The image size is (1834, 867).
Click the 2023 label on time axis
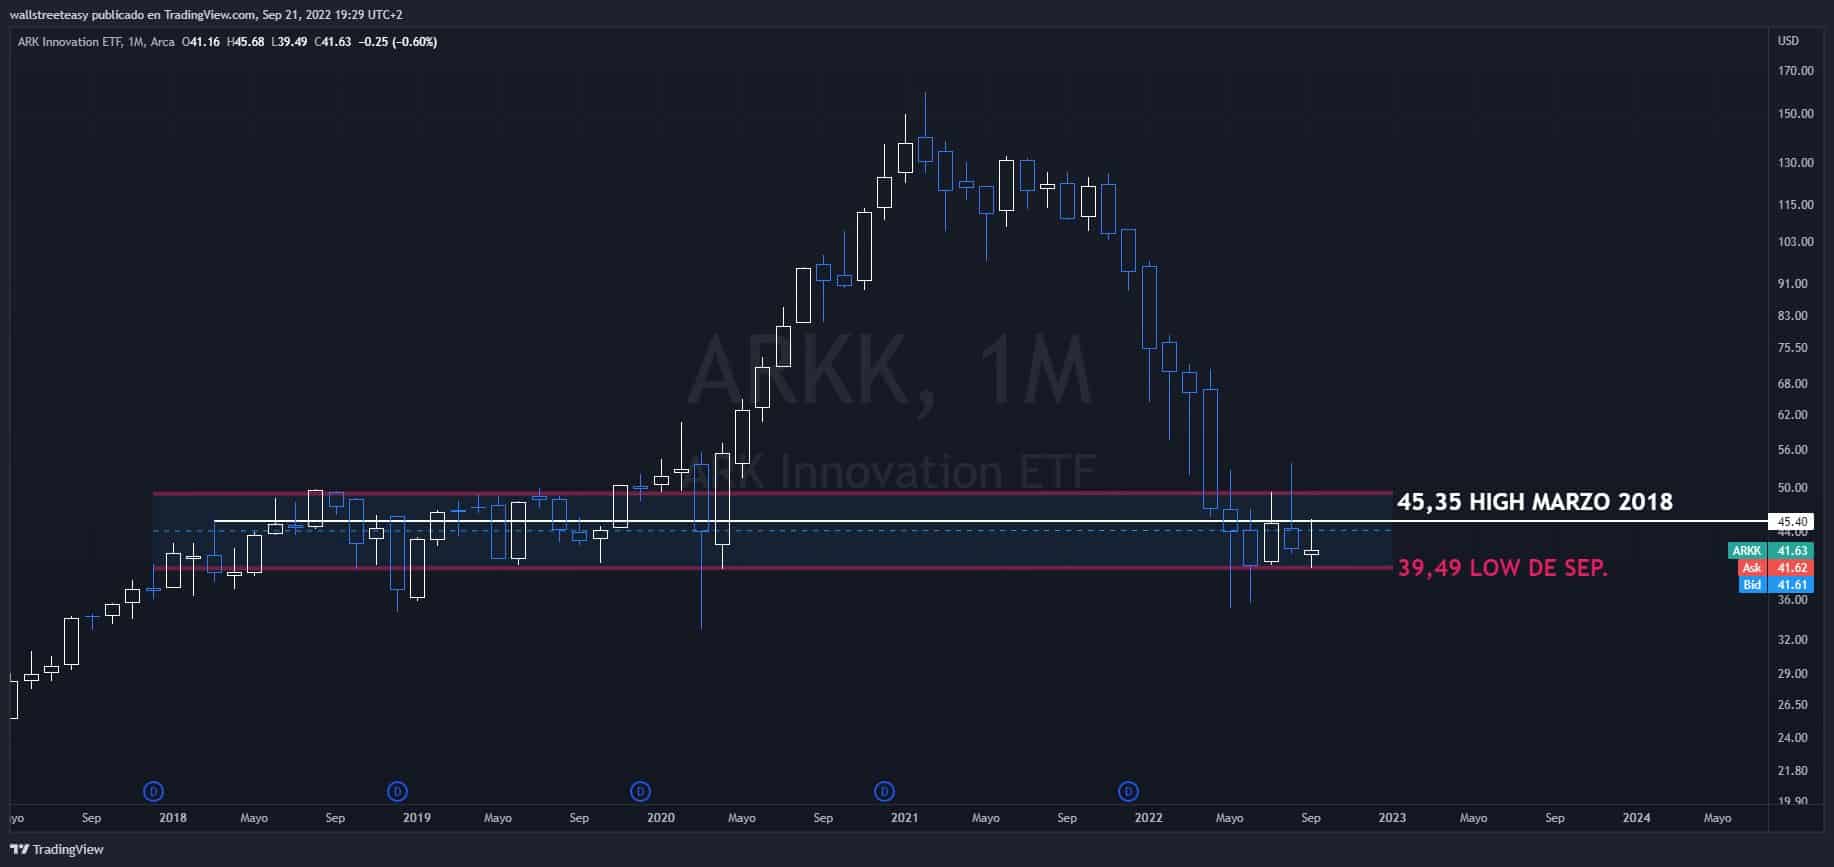coord(1392,818)
